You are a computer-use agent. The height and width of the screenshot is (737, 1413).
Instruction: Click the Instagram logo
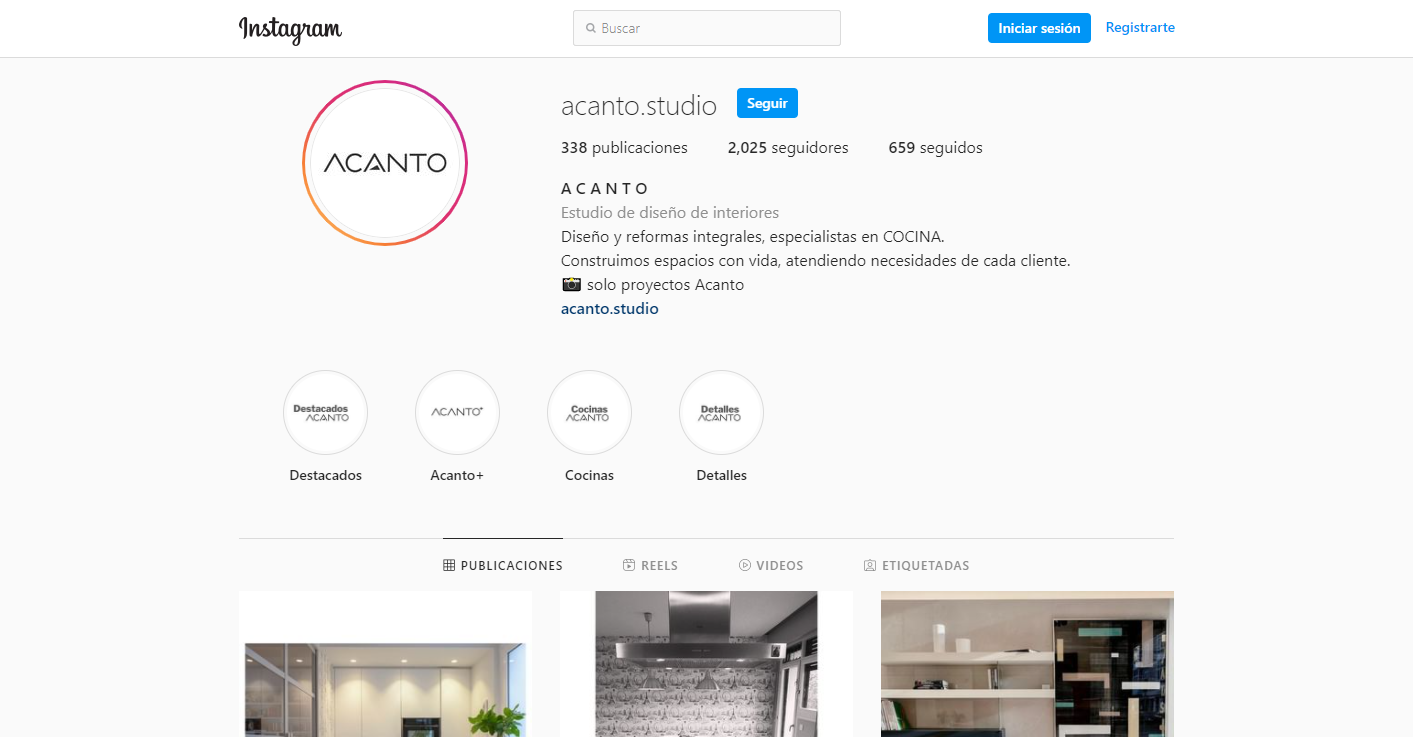pyautogui.click(x=290, y=29)
